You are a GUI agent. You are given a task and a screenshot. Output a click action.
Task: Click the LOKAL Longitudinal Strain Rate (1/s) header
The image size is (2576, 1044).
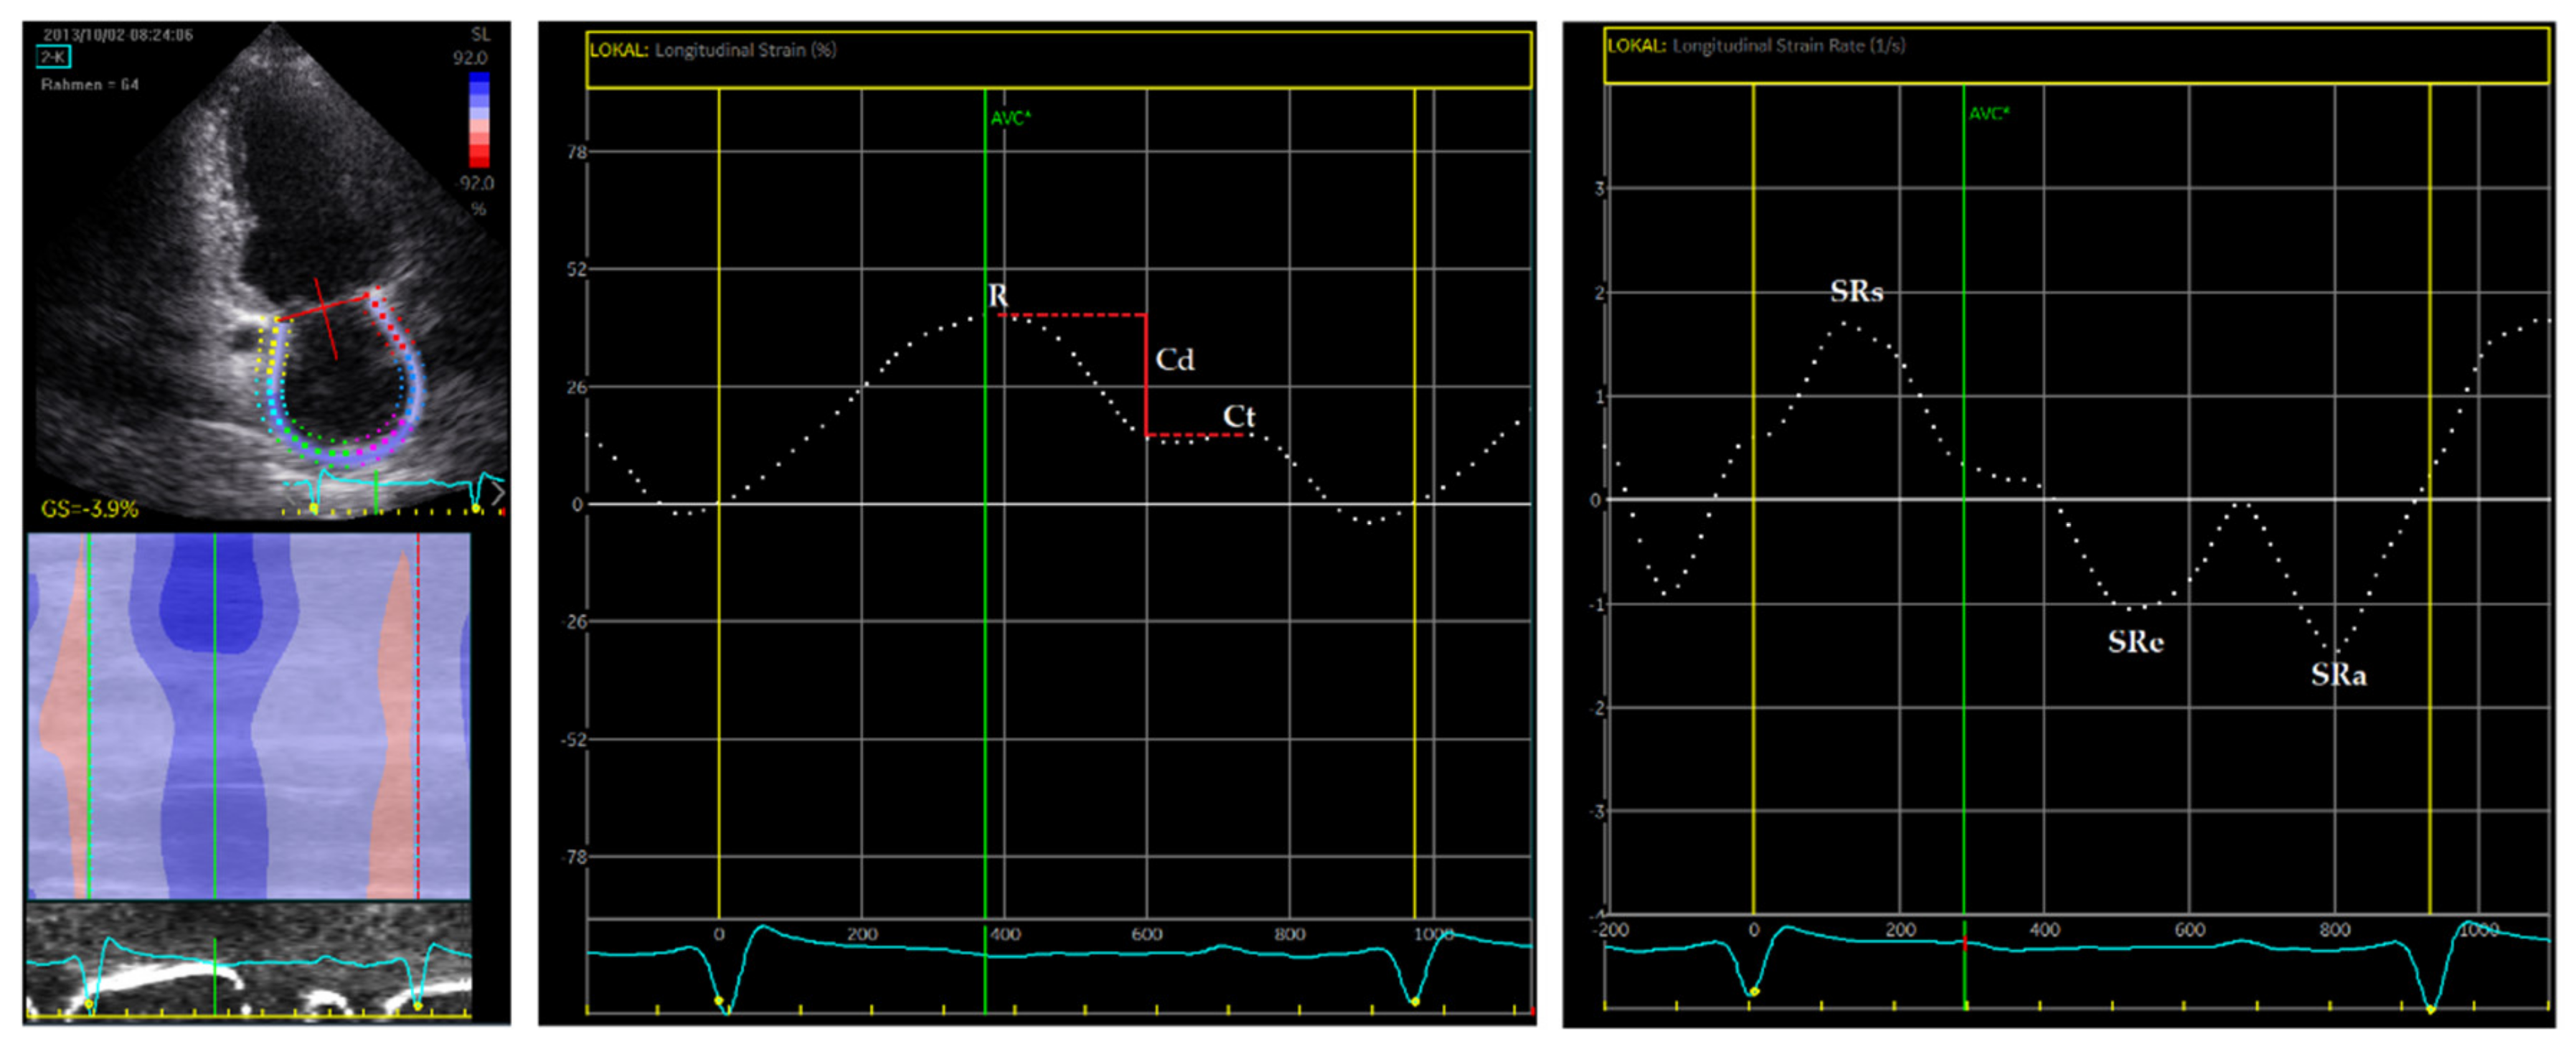pos(1755,46)
